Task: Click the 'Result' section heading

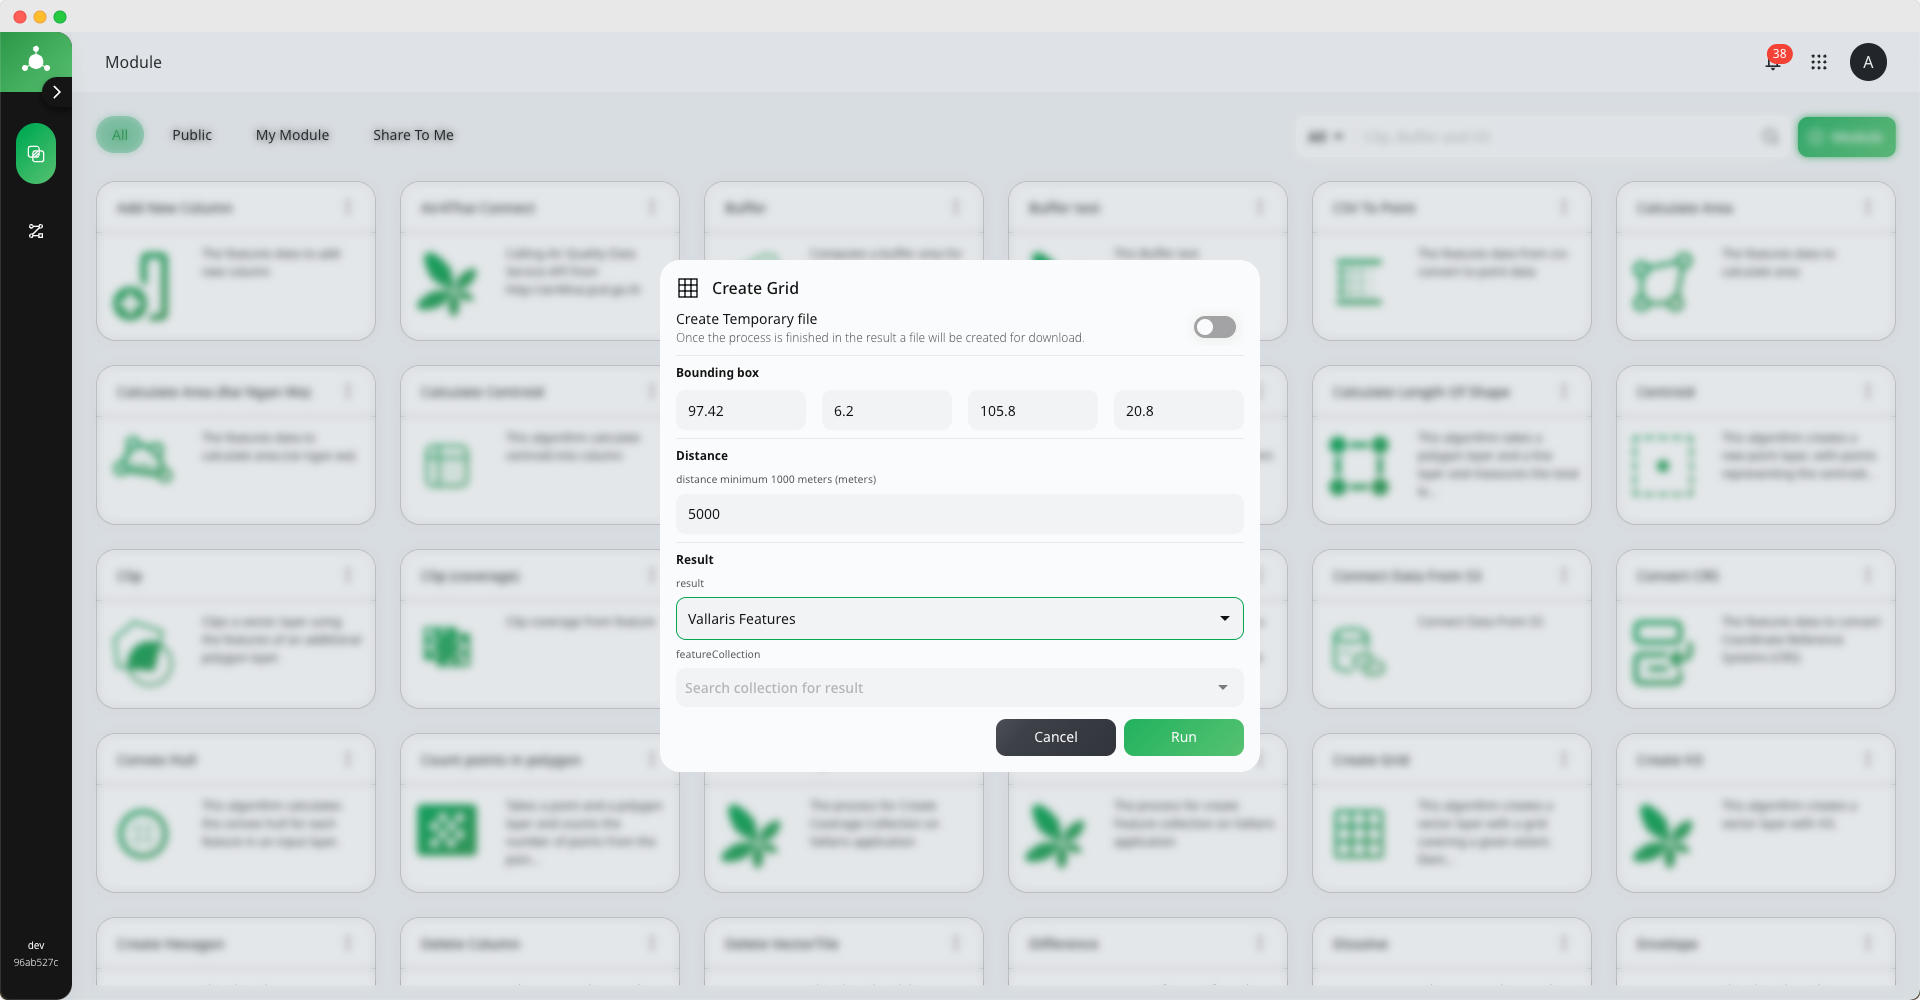Action: pyautogui.click(x=695, y=560)
